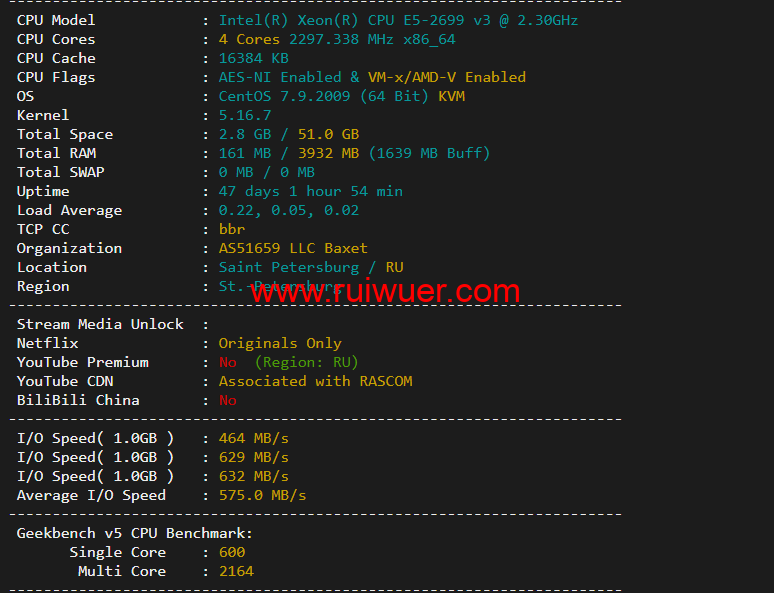Click the Geekbench Single Core score 600
Image resolution: width=774 pixels, height=593 pixels.
[x=232, y=553]
